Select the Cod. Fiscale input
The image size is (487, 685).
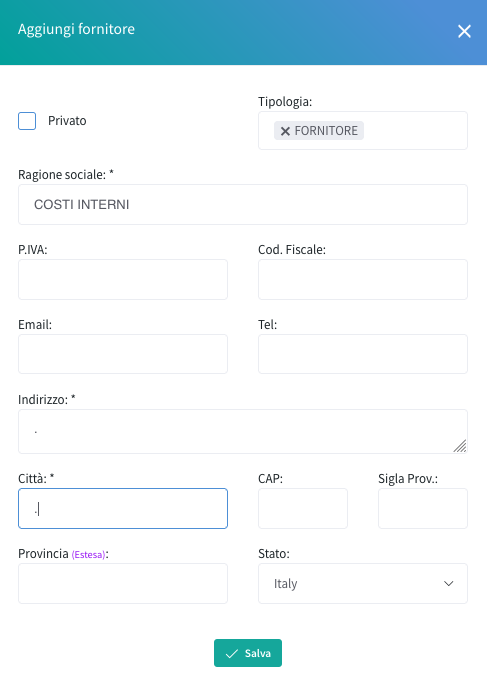[x=363, y=280]
